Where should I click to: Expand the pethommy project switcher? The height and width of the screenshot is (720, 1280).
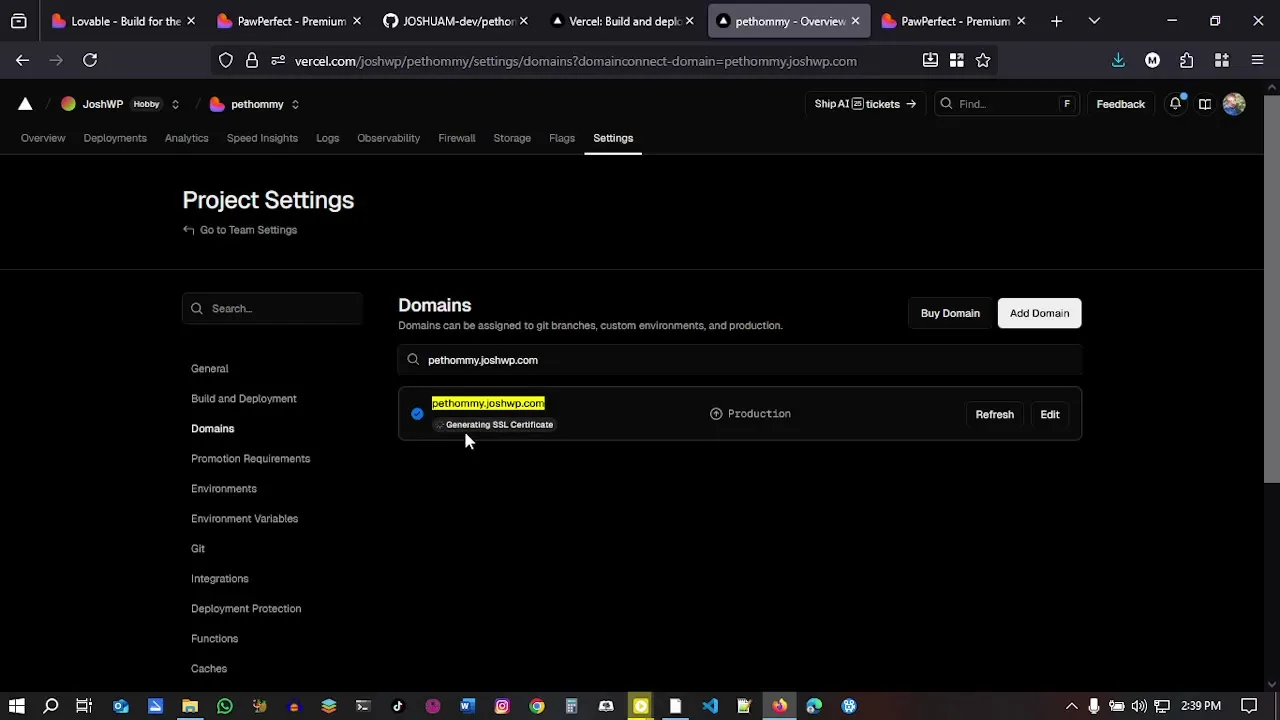point(295,104)
